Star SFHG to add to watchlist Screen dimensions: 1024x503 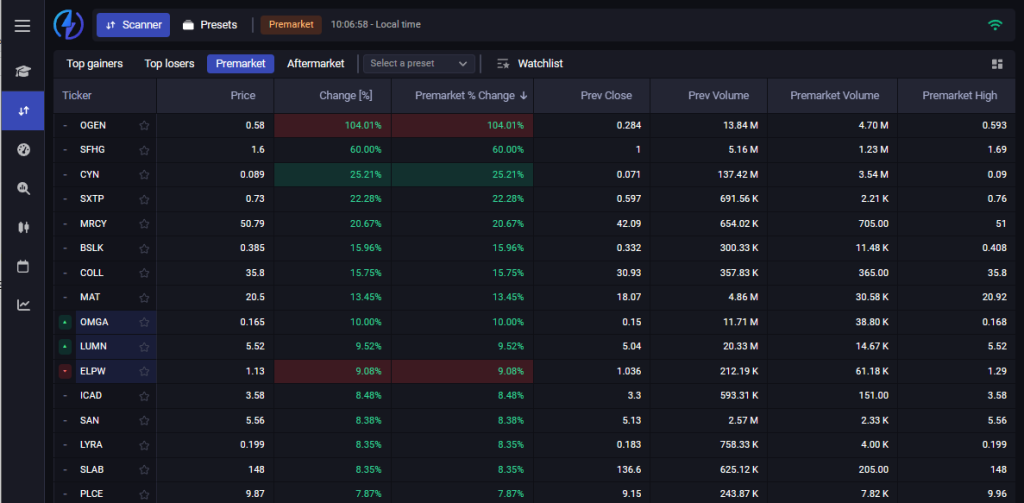[x=144, y=150]
